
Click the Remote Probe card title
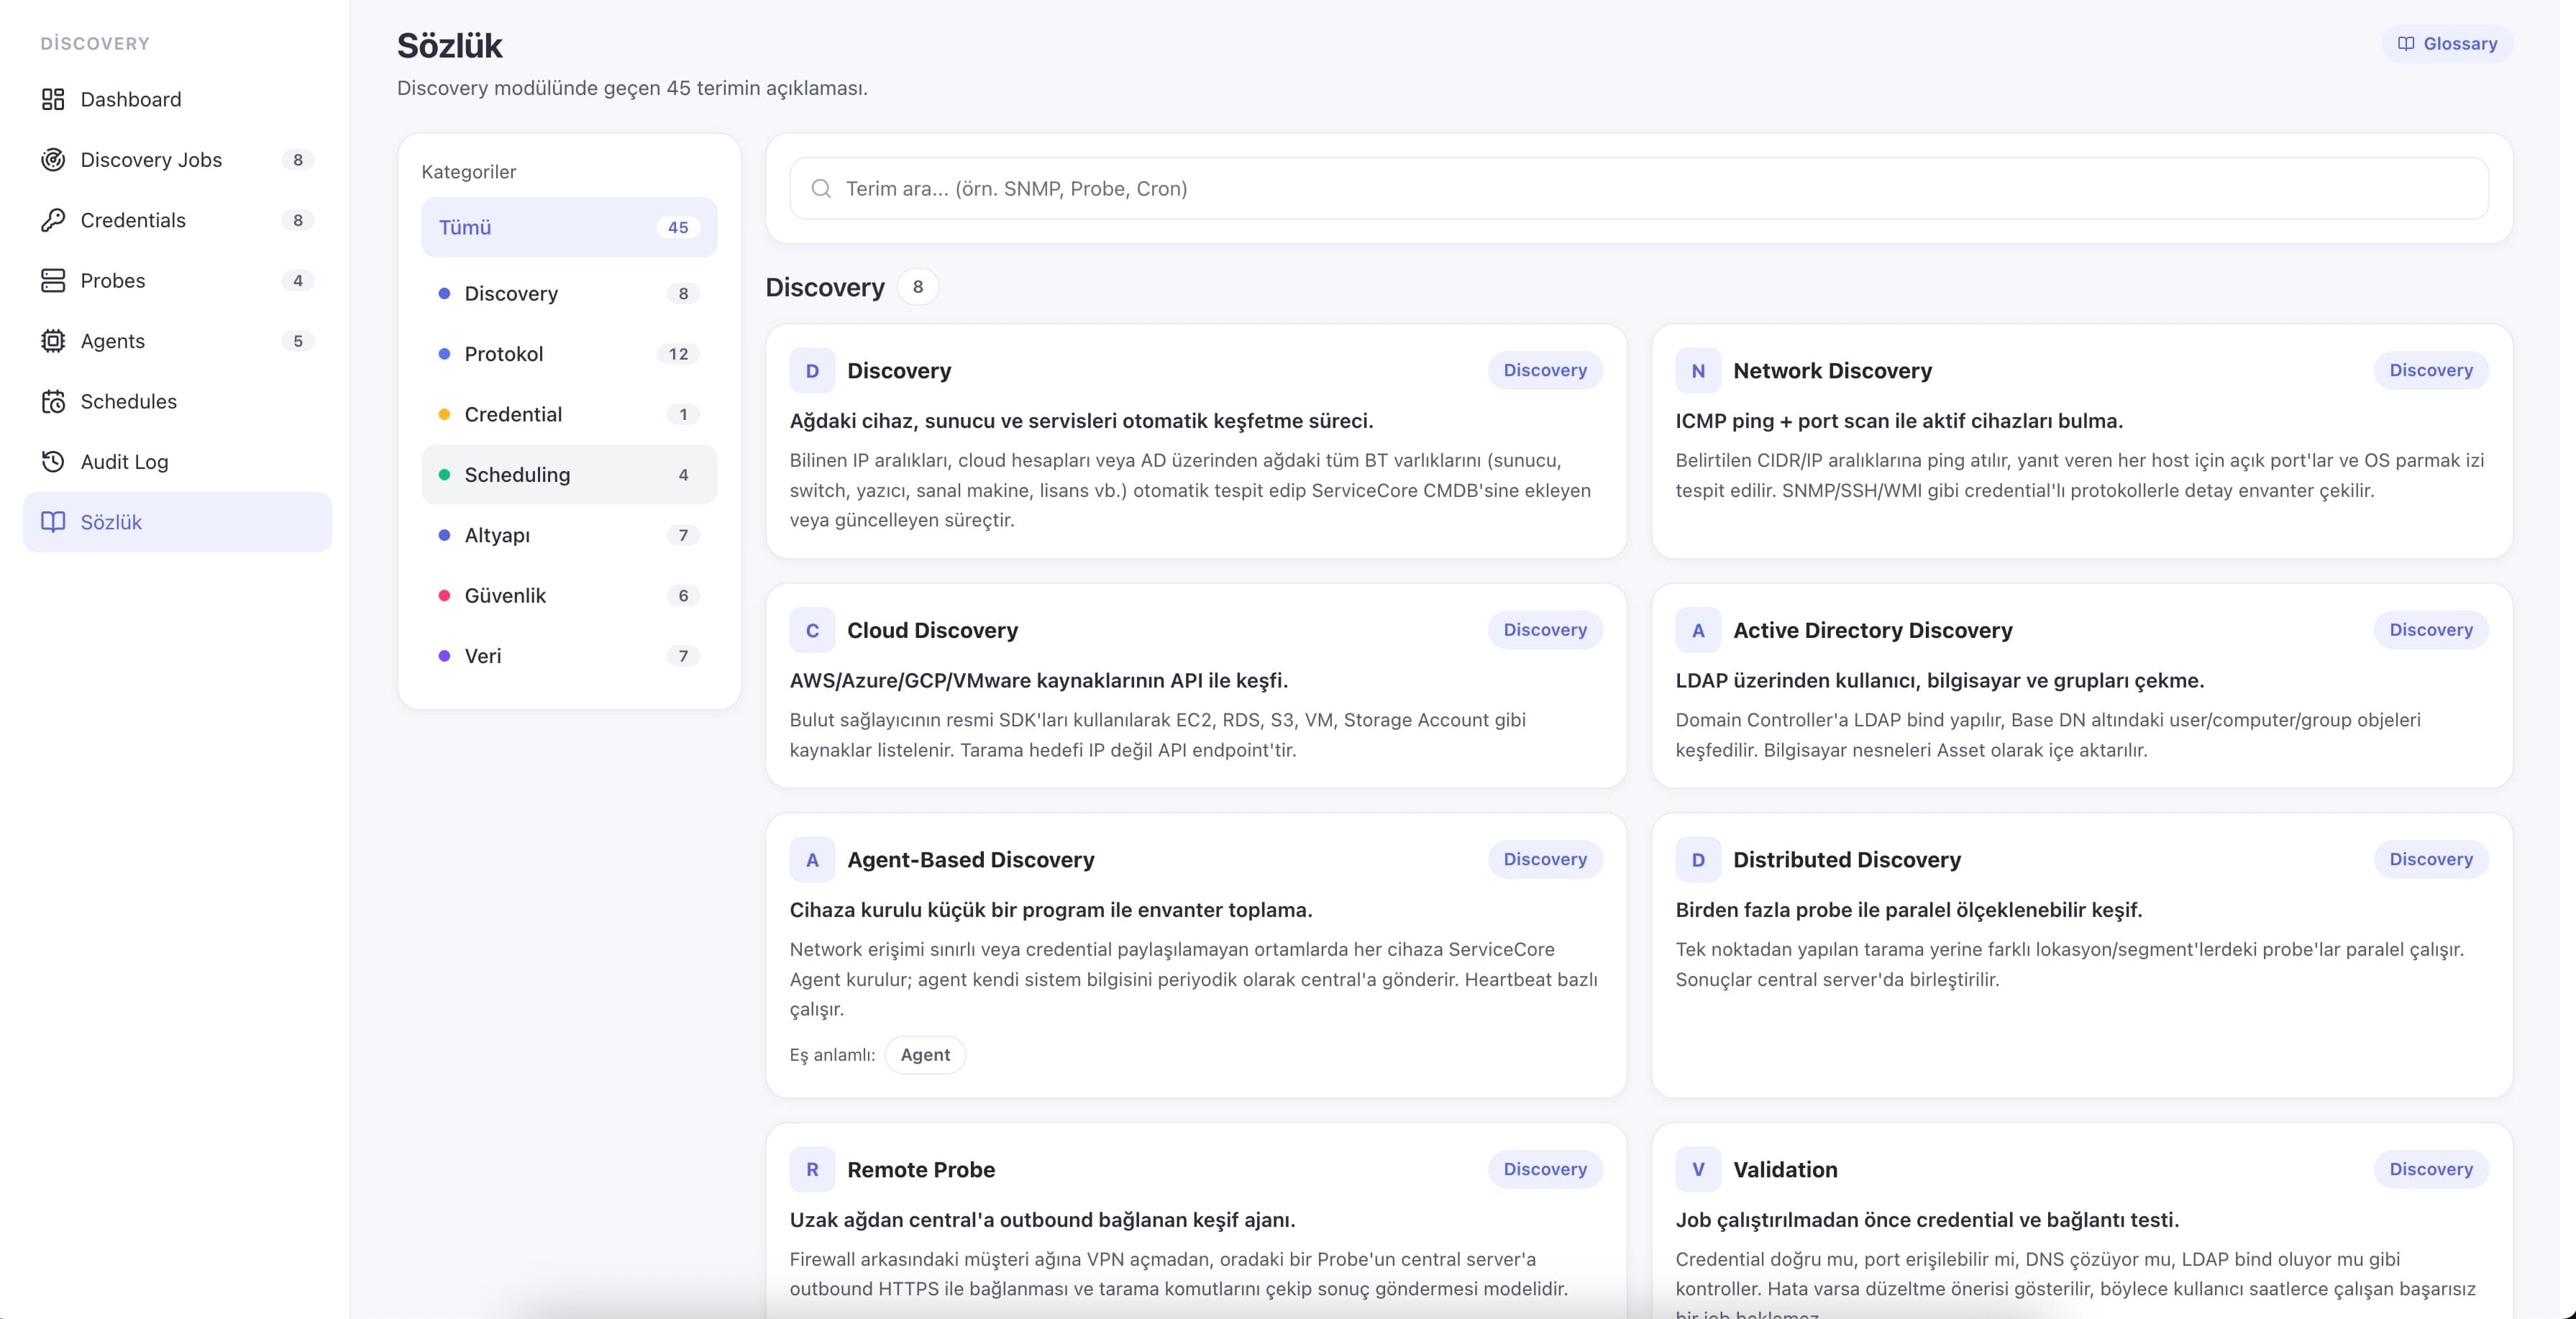[x=921, y=1170]
